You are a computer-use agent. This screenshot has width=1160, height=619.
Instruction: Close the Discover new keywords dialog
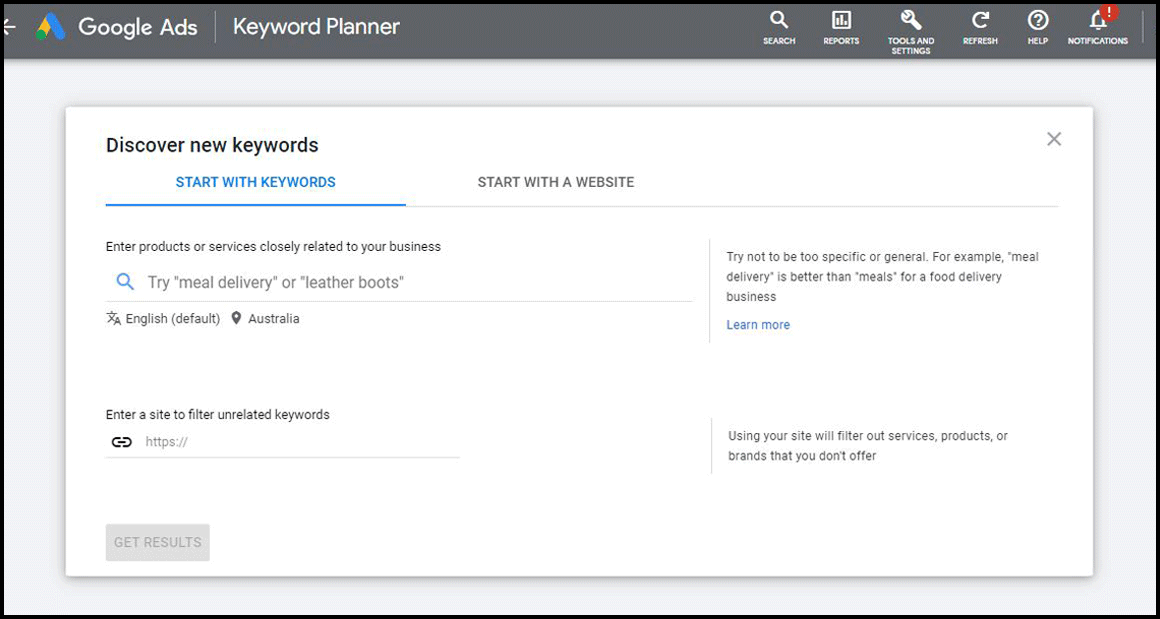(x=1054, y=139)
